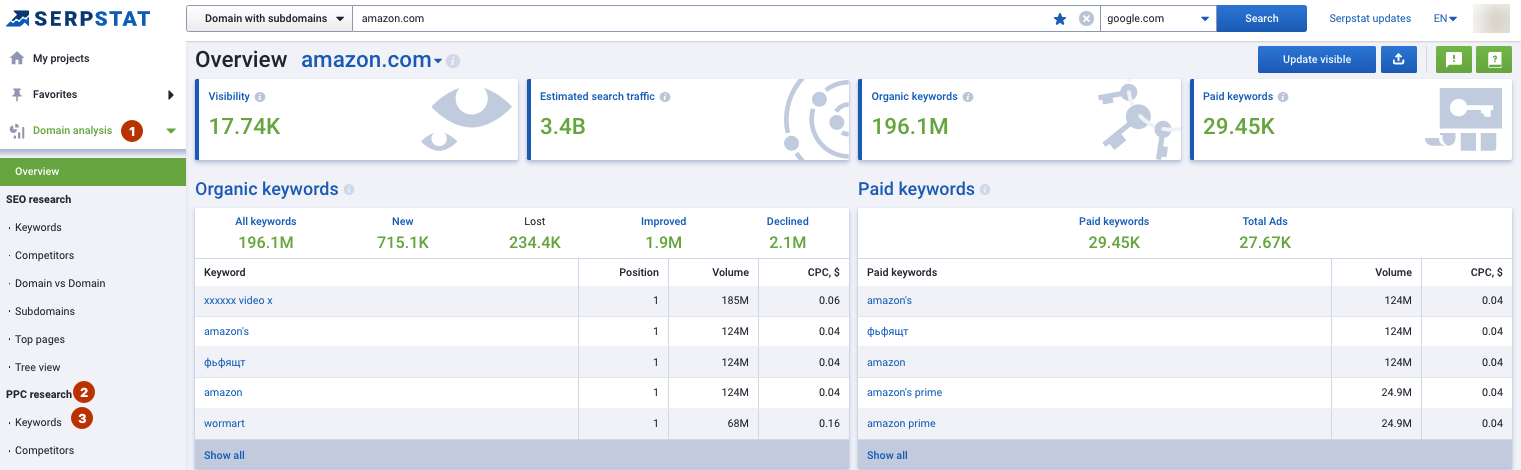Open Keywords under PPC research
The image size is (1521, 470).
click(x=38, y=422)
